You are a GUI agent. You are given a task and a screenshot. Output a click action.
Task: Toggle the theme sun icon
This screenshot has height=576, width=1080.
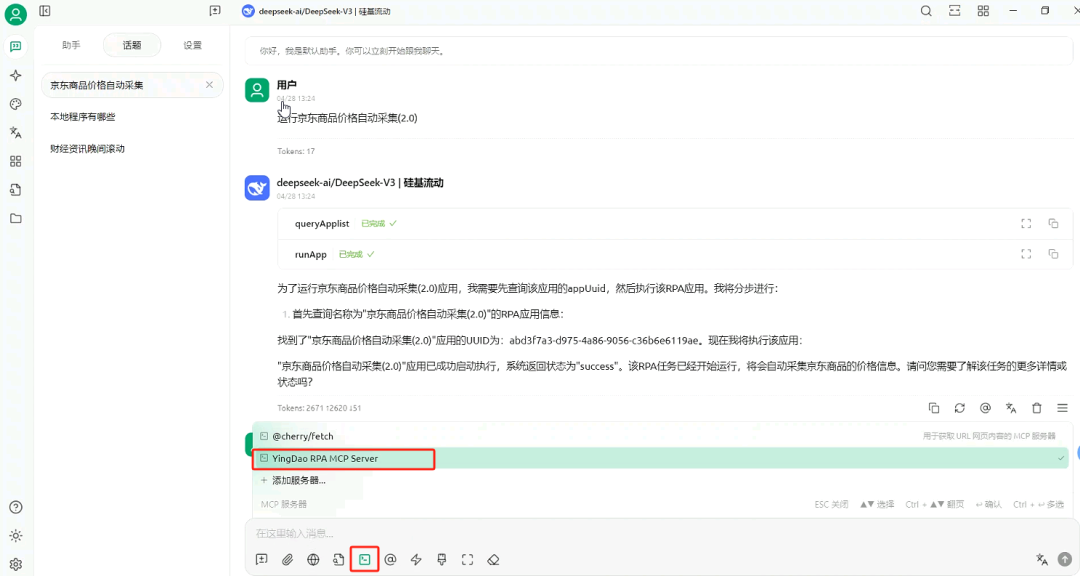click(16, 535)
